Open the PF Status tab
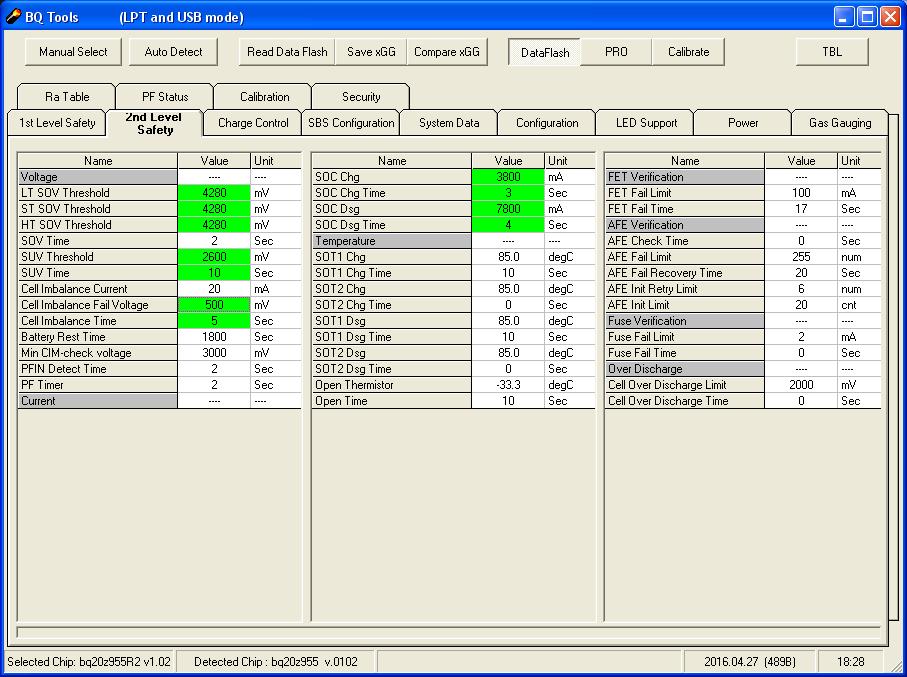The image size is (907, 677). tap(165, 97)
